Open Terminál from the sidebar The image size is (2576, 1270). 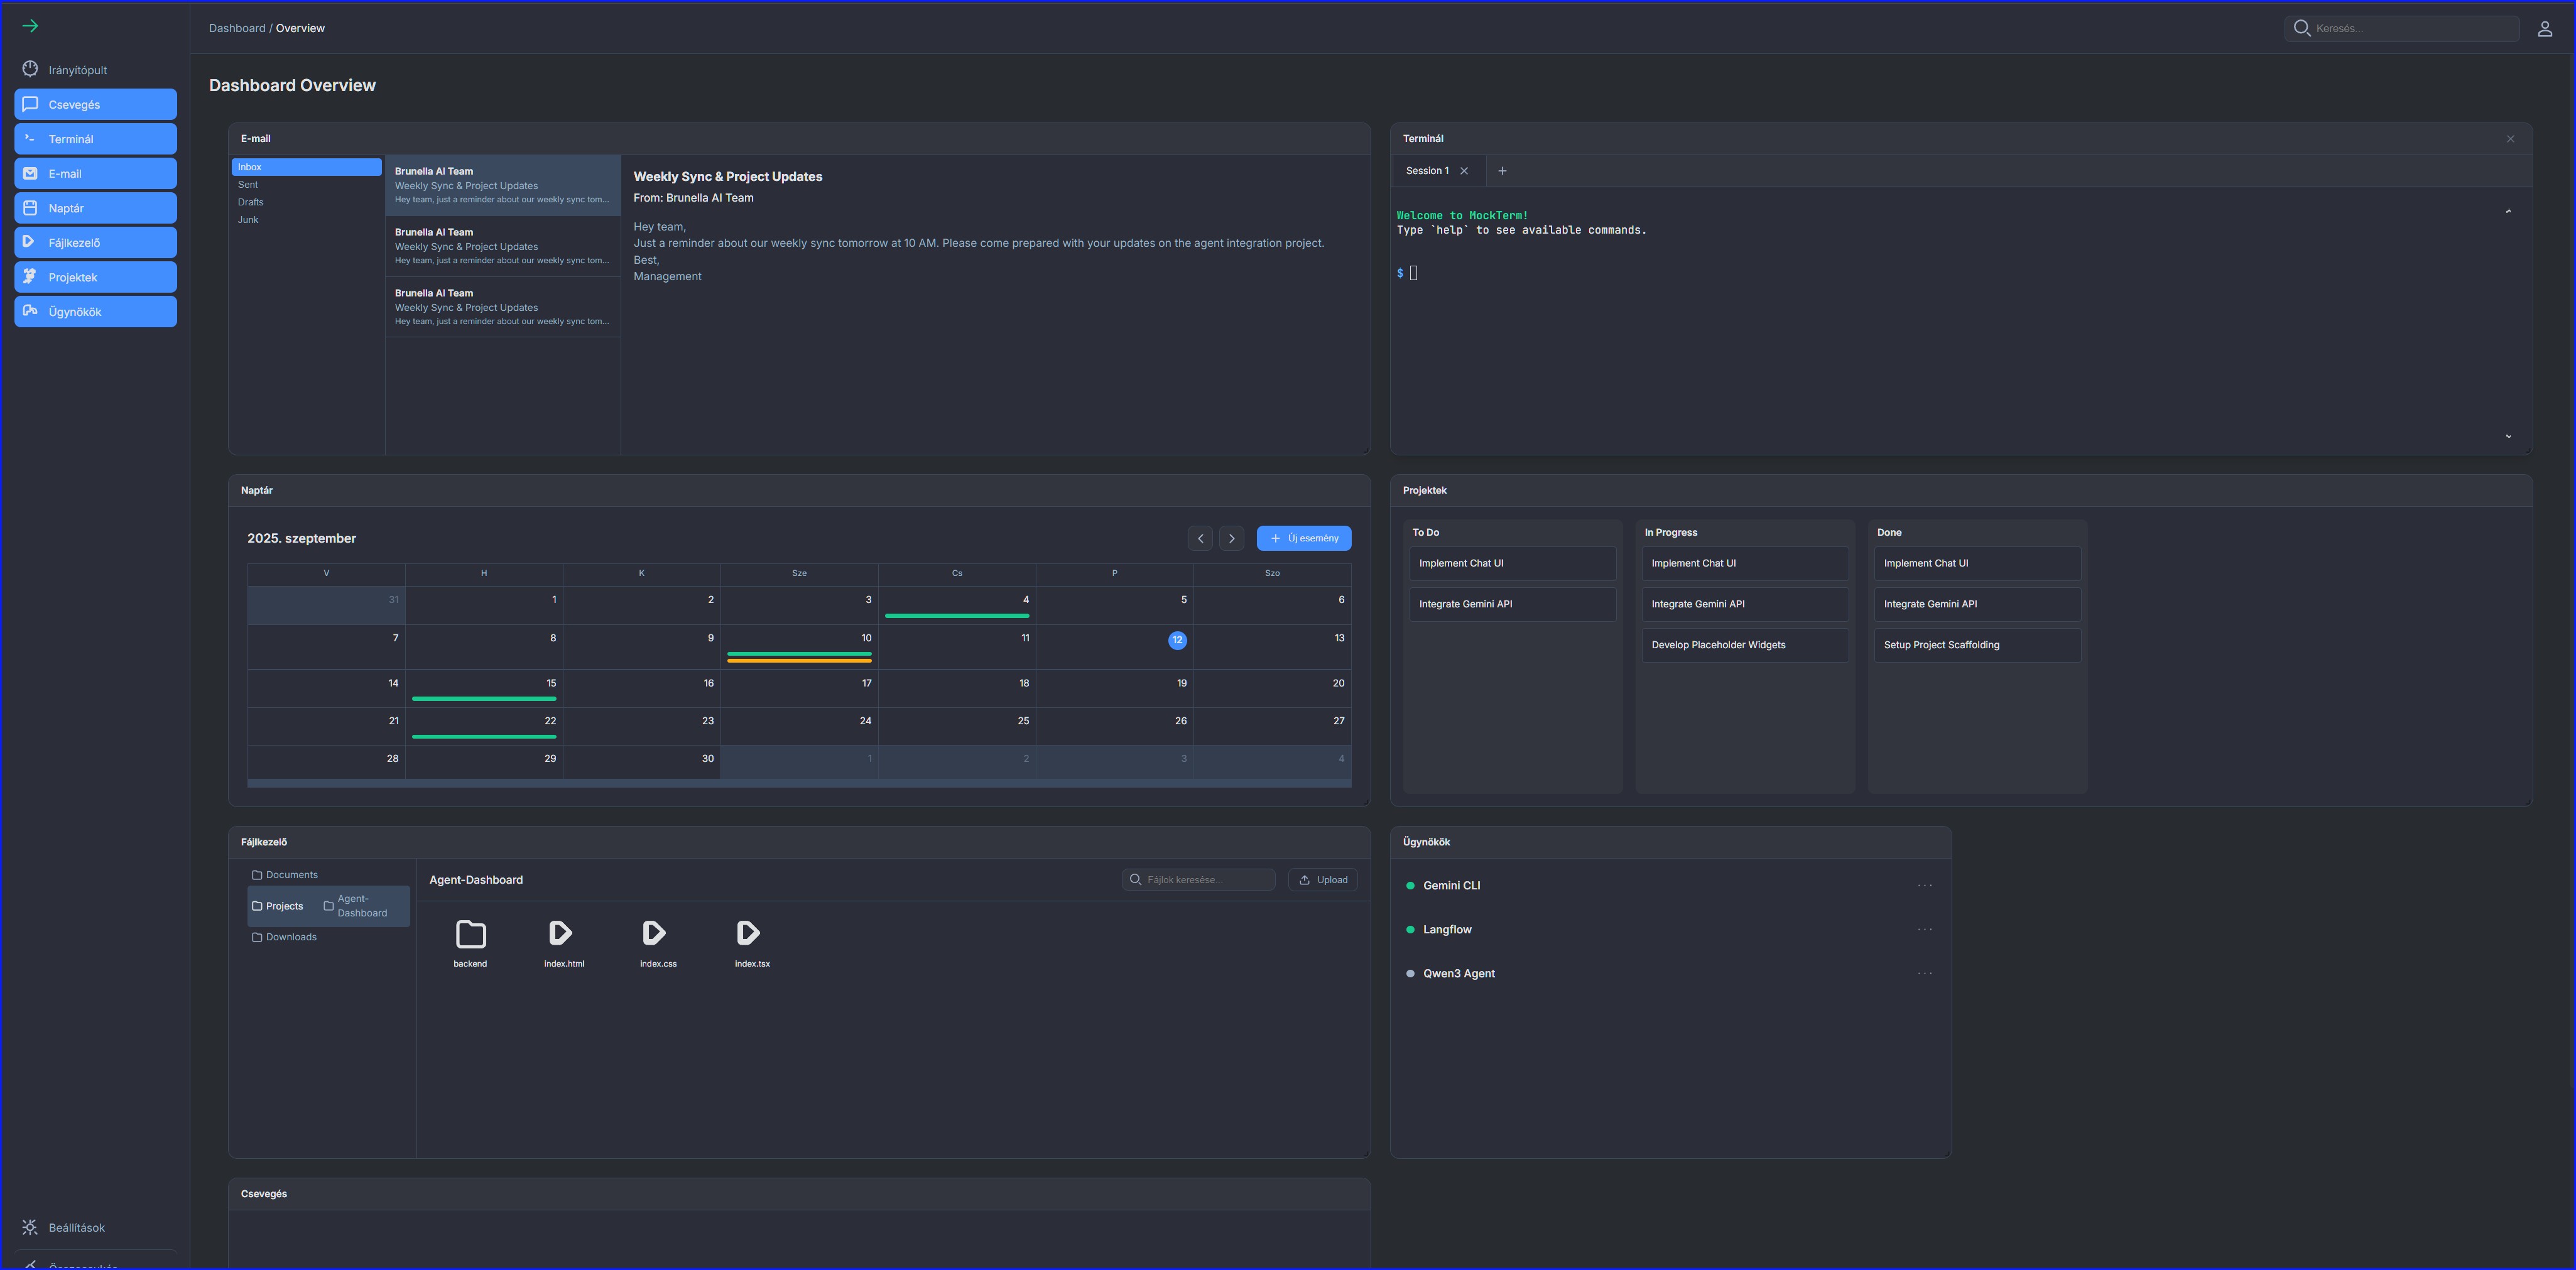95,139
